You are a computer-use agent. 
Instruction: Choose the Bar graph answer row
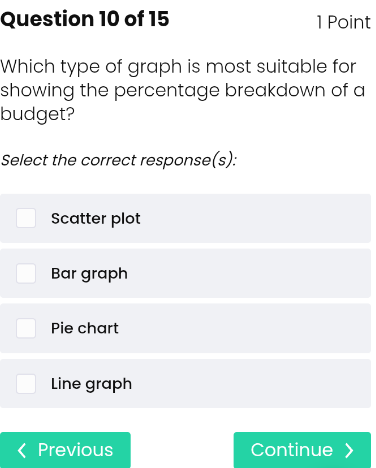pyautogui.click(x=185, y=273)
